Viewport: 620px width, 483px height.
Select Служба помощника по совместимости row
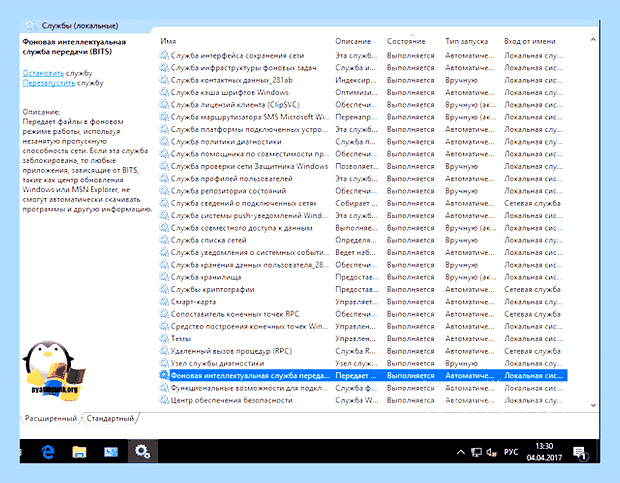click(363, 154)
